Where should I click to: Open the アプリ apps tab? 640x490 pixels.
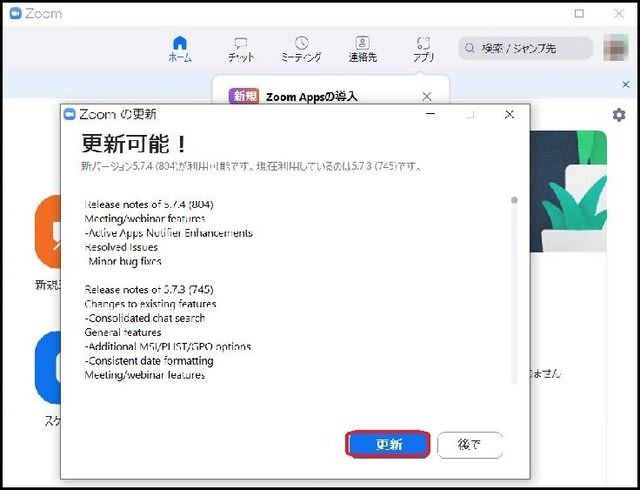[x=423, y=49]
